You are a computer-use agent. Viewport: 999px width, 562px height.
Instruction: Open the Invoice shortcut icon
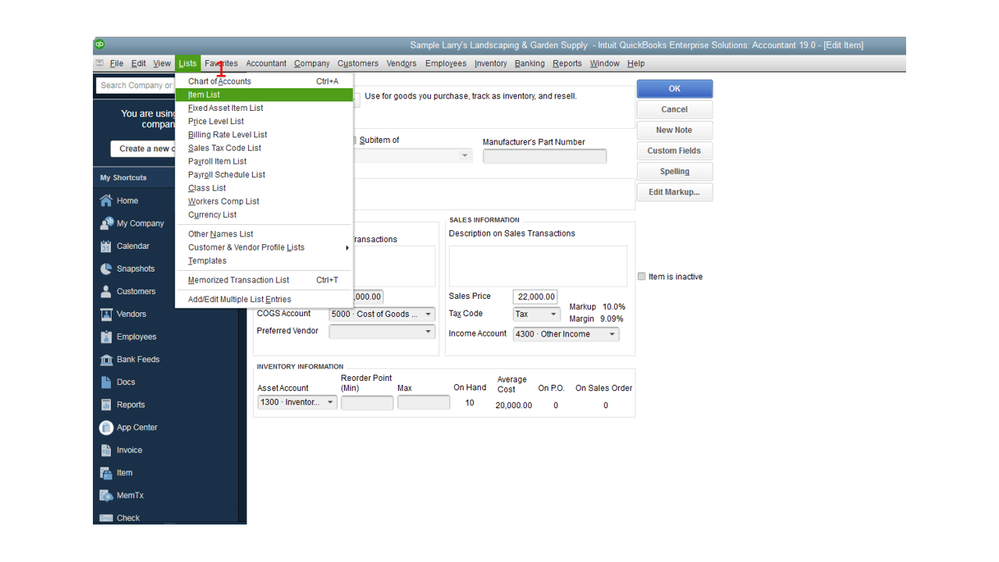click(x=106, y=450)
